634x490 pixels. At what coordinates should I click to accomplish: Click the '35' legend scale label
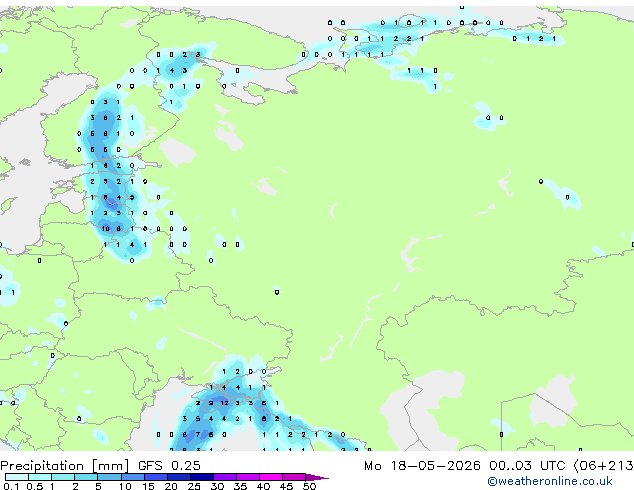click(x=240, y=486)
